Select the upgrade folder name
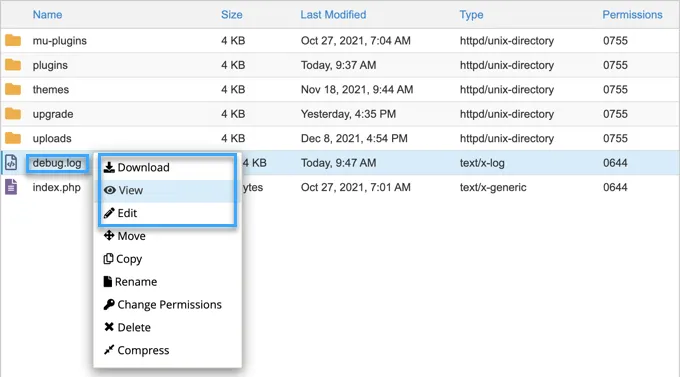 (53, 114)
